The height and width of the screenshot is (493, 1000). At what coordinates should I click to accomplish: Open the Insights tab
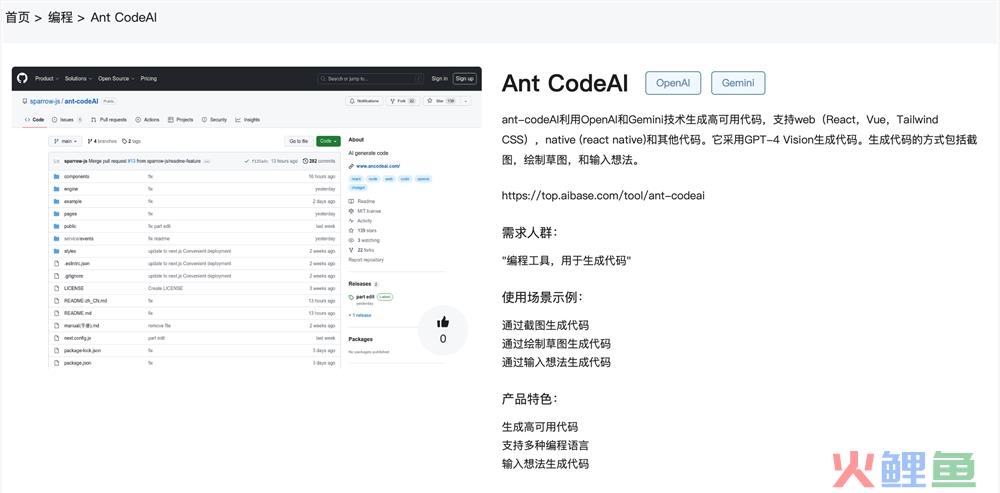point(248,119)
